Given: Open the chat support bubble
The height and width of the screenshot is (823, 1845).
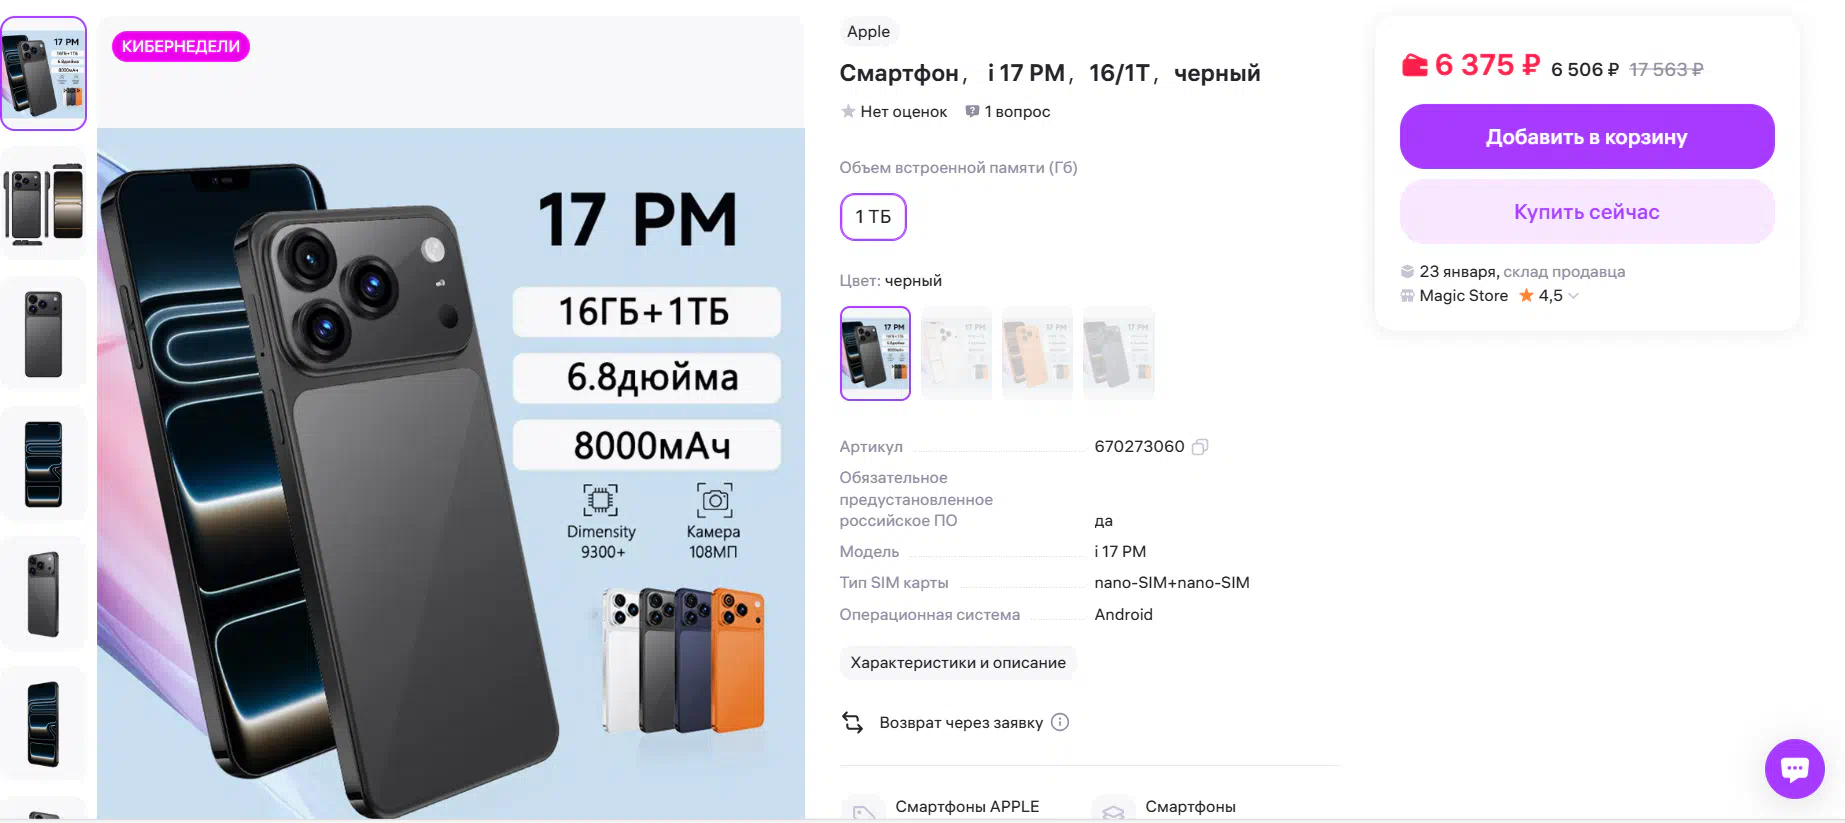Looking at the screenshot, I should pyautogui.click(x=1794, y=768).
